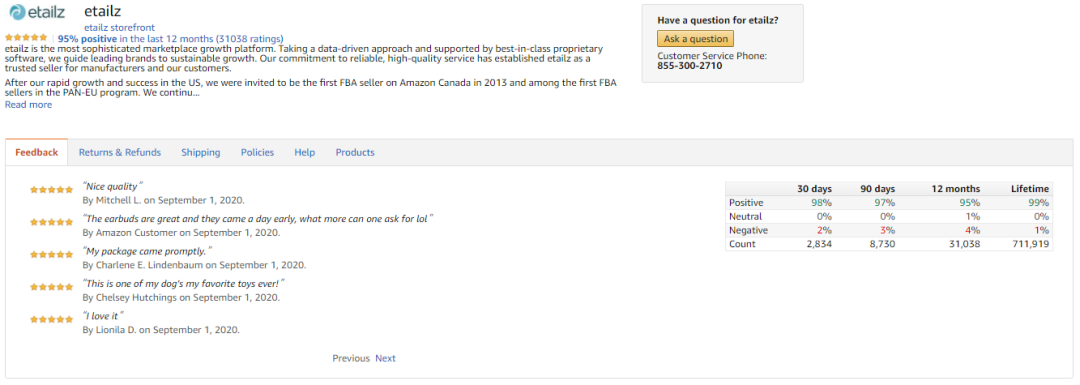Open the Help tab

304,152
